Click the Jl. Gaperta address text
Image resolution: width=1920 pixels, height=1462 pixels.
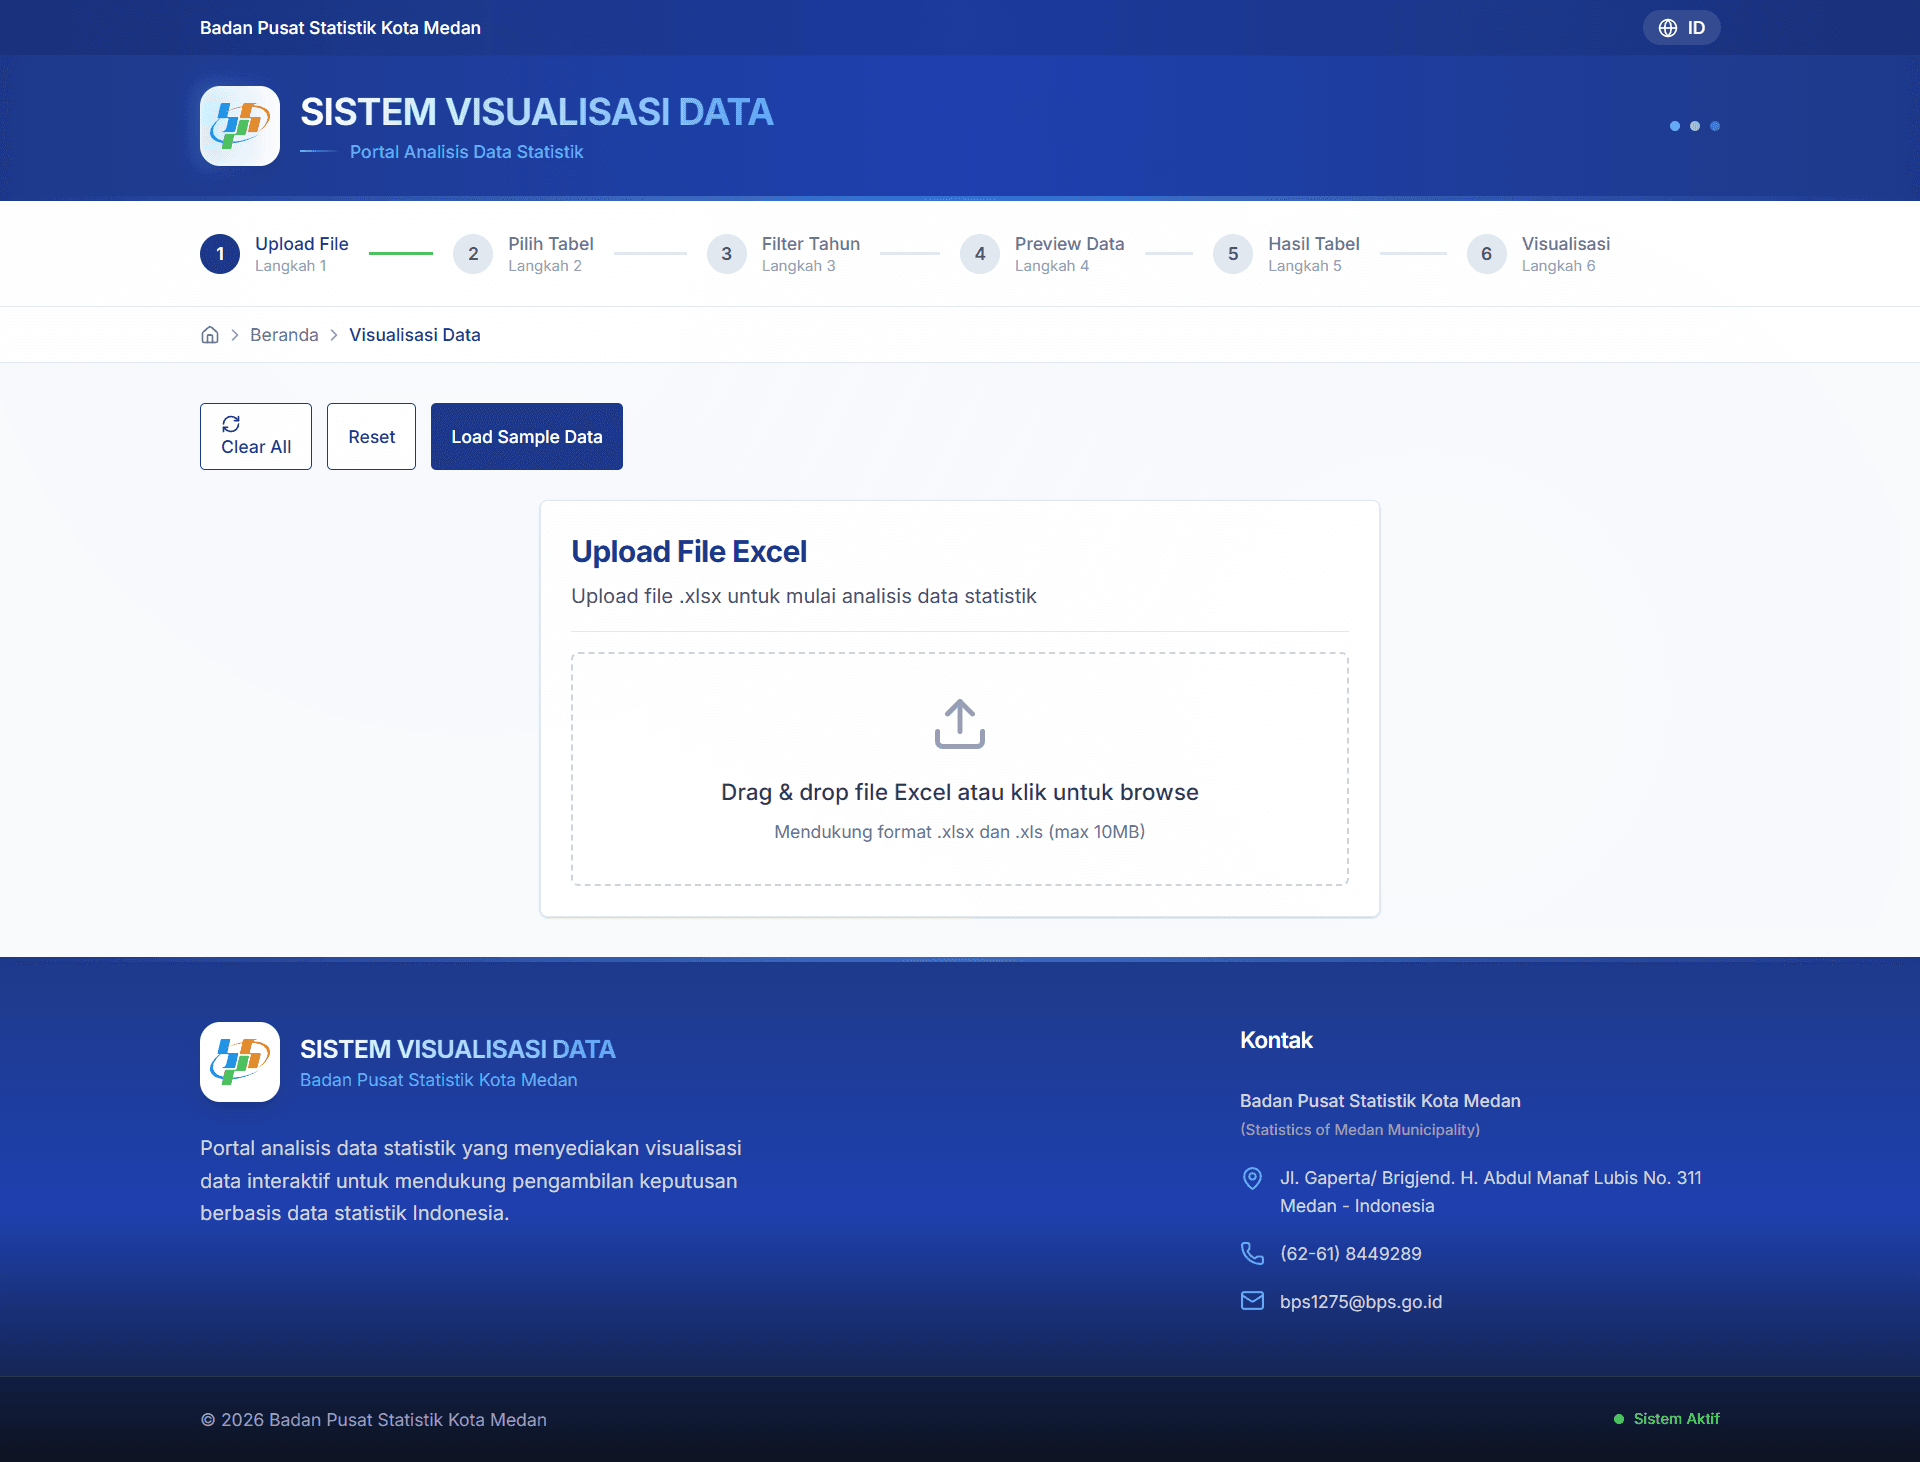coord(1491,1192)
